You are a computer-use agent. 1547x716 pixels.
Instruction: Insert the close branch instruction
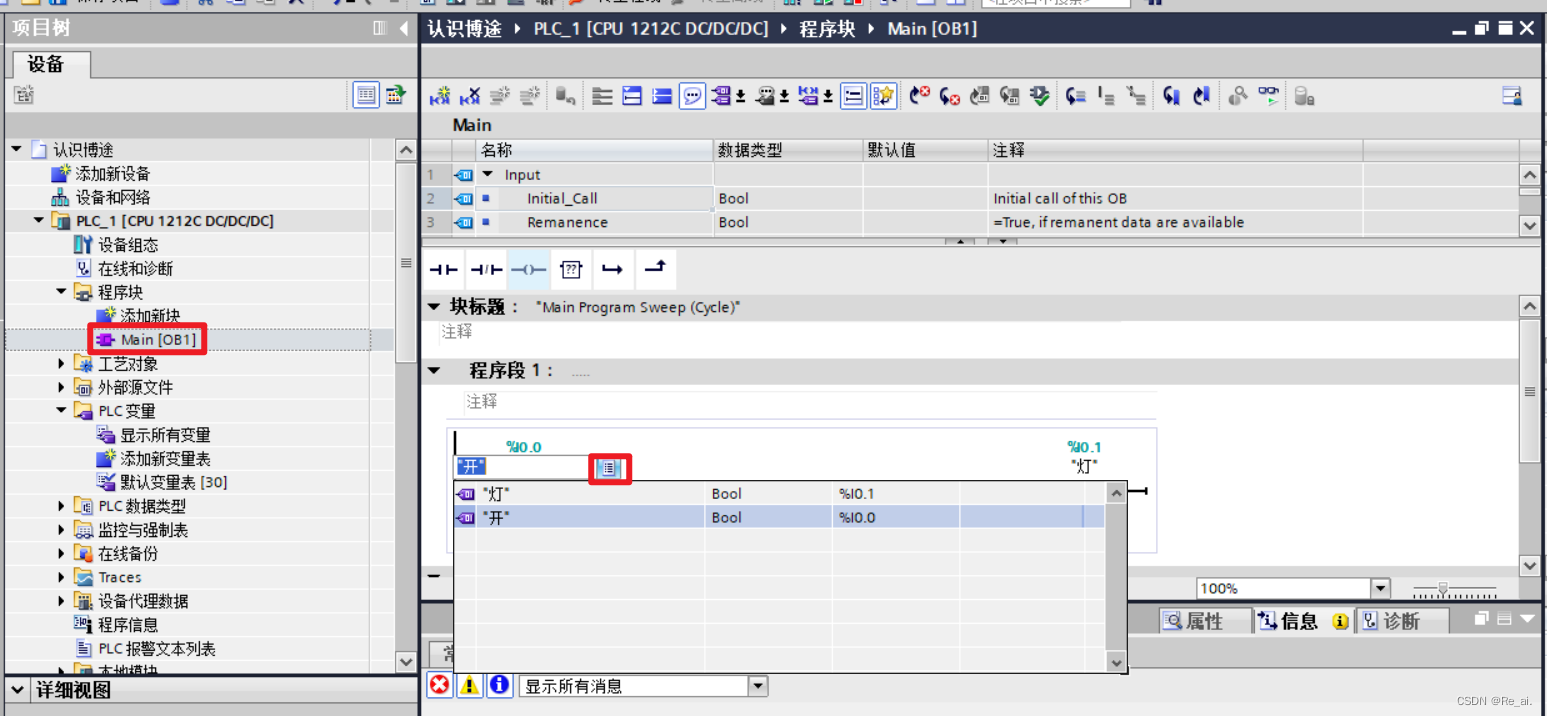[654, 269]
